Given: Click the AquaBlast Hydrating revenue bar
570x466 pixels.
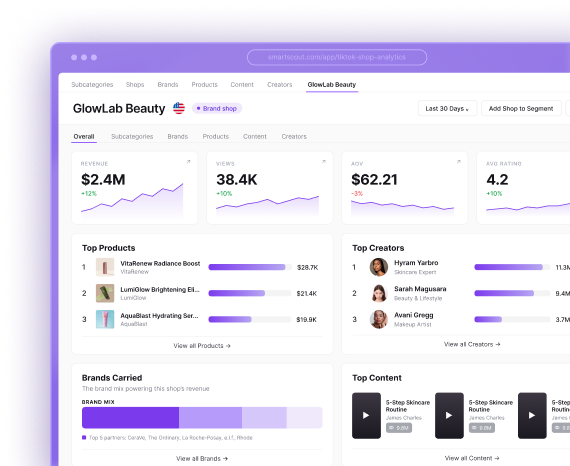Looking at the screenshot, I should 250,320.
